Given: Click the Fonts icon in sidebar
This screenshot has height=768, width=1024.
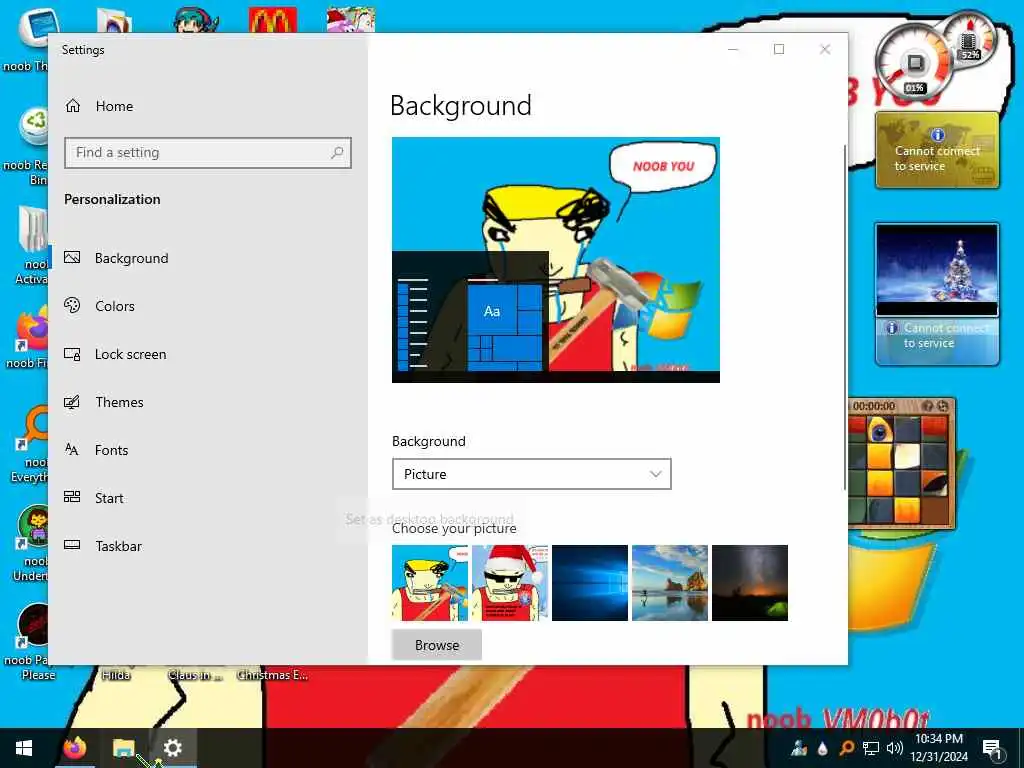Looking at the screenshot, I should (72, 449).
